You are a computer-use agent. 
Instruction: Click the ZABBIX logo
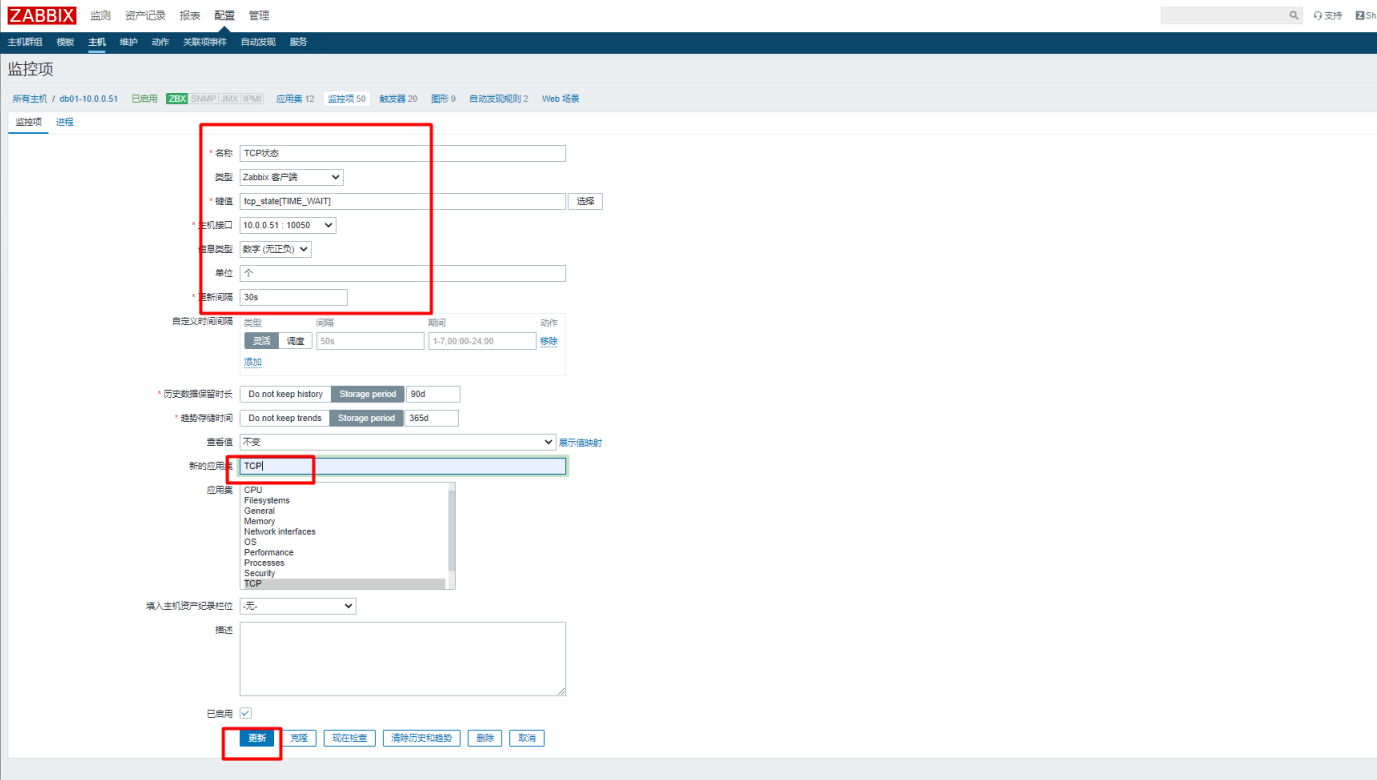pos(42,15)
